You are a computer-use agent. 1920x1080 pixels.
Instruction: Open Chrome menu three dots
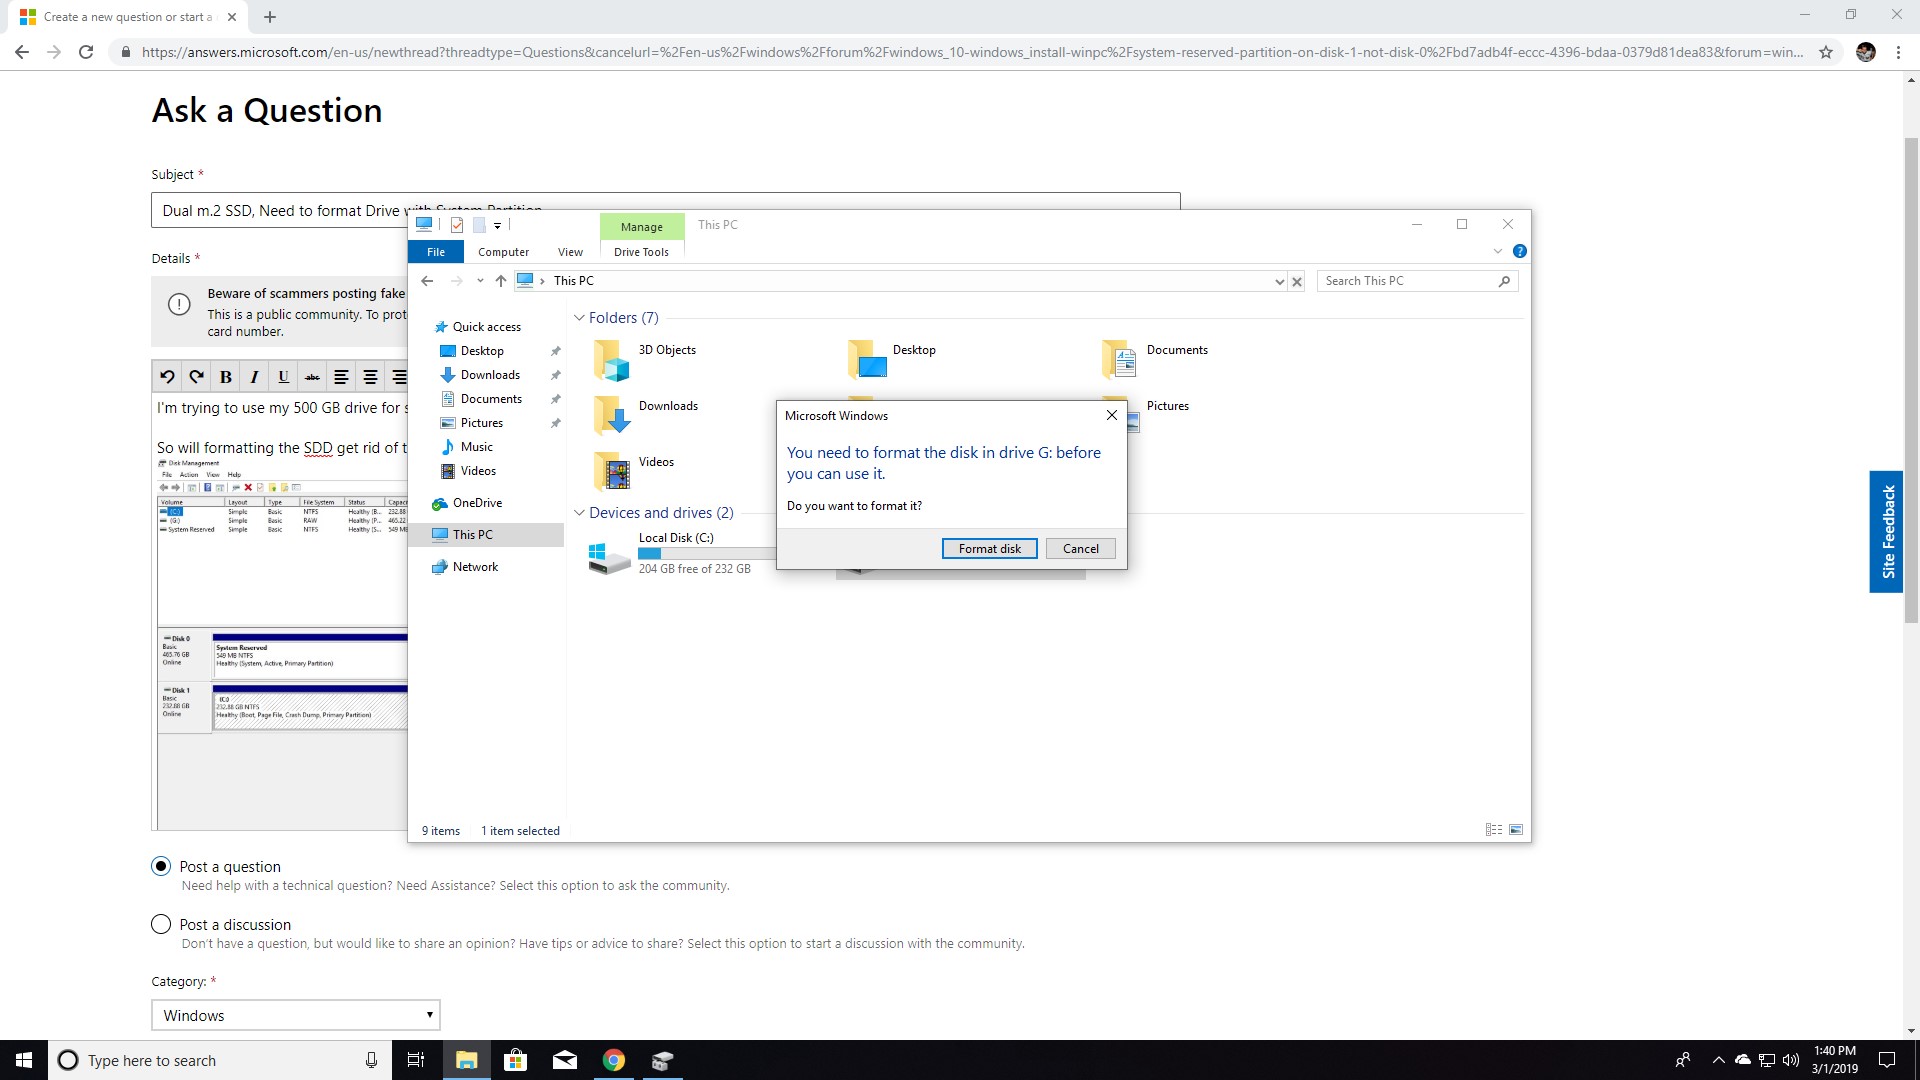pyautogui.click(x=1898, y=52)
